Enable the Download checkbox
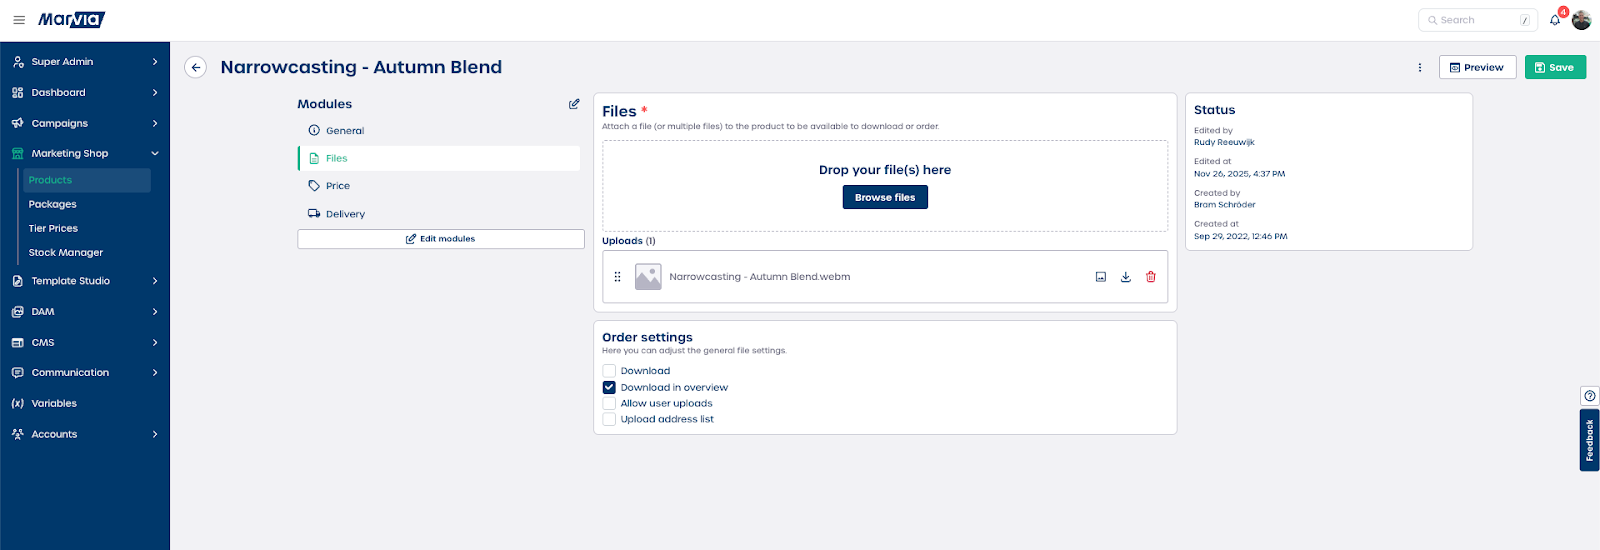 609,371
